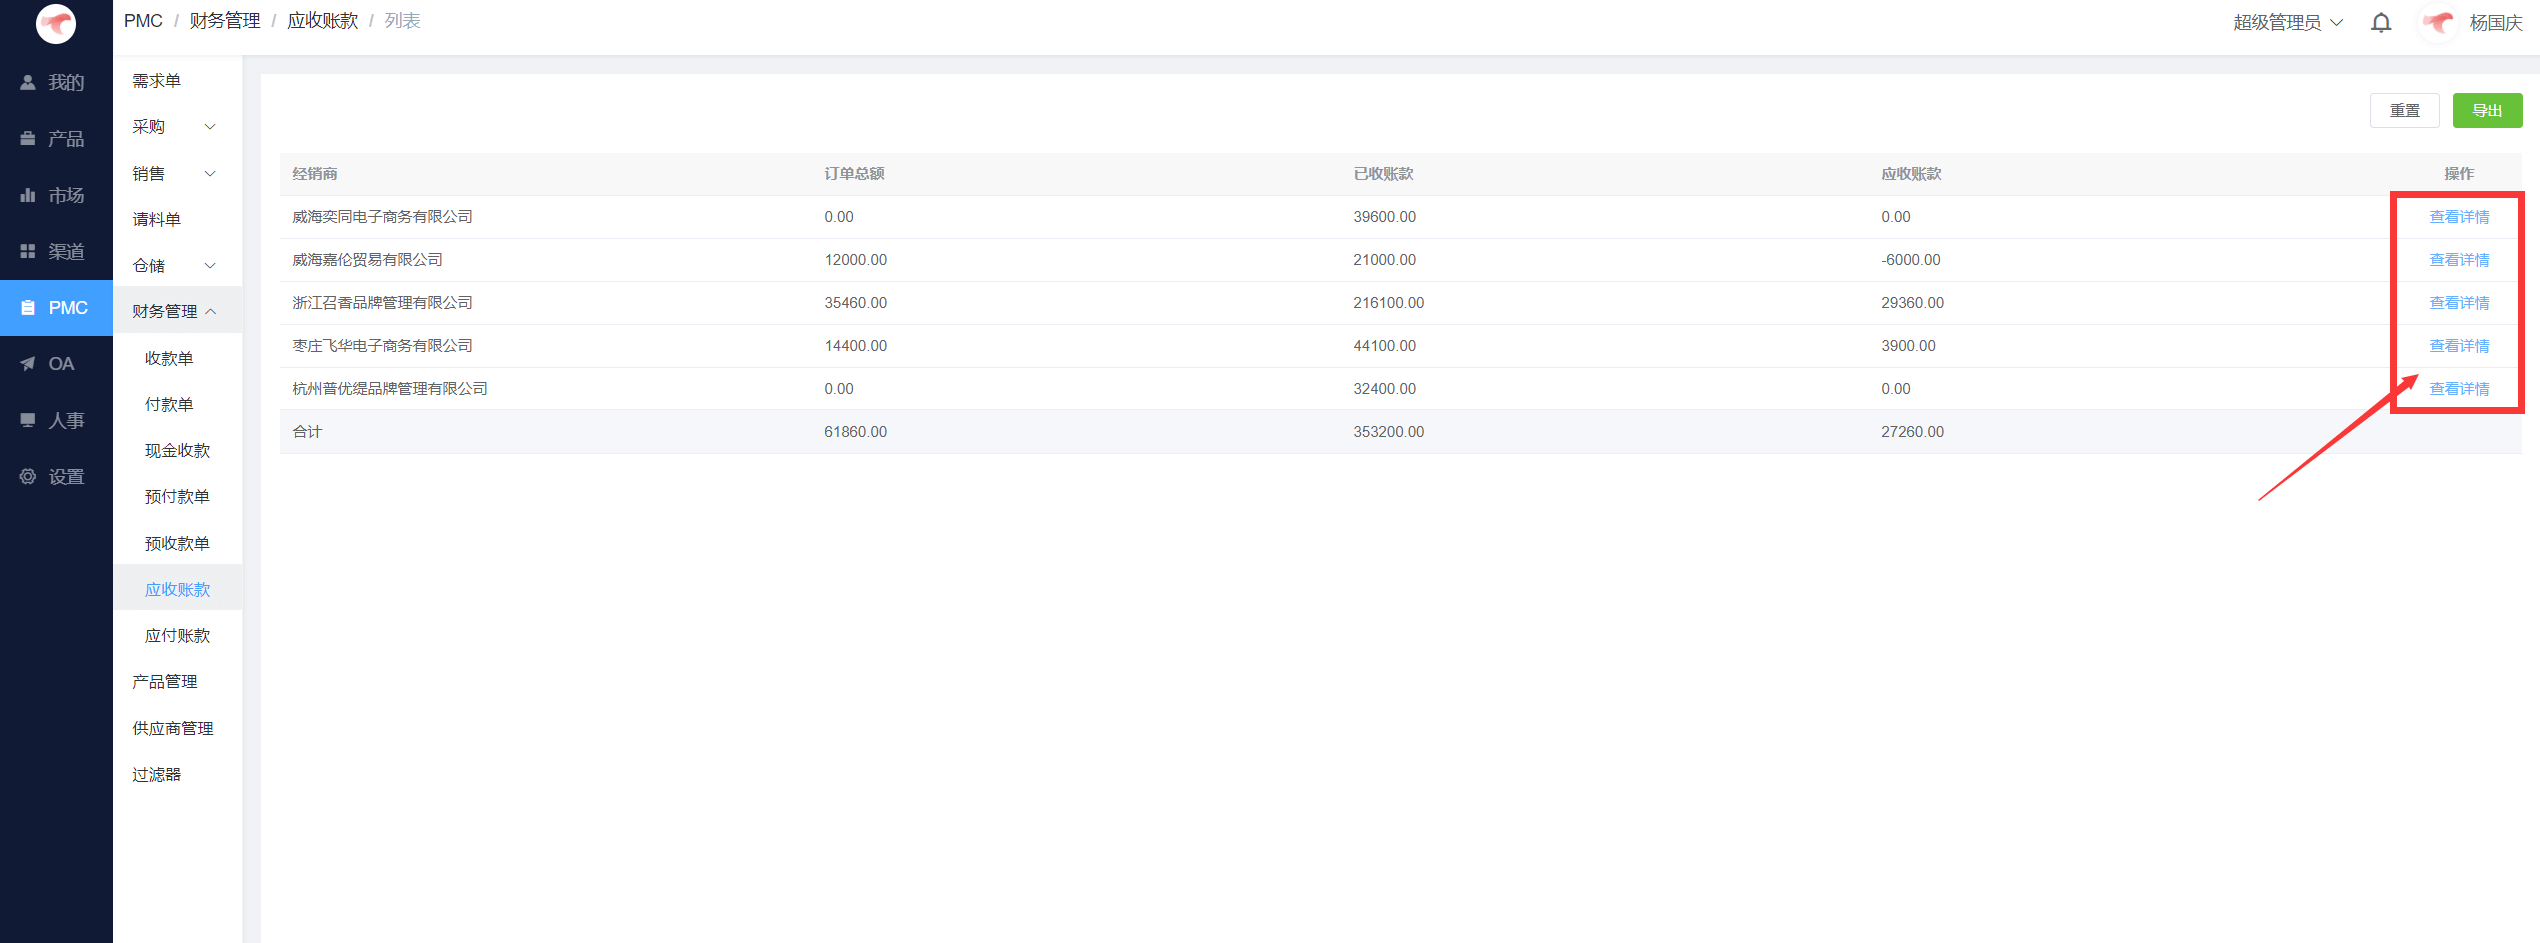View details for 浙江召香品牌管理有限公司
Screen dimensions: 2540x943
pyautogui.click(x=2459, y=303)
